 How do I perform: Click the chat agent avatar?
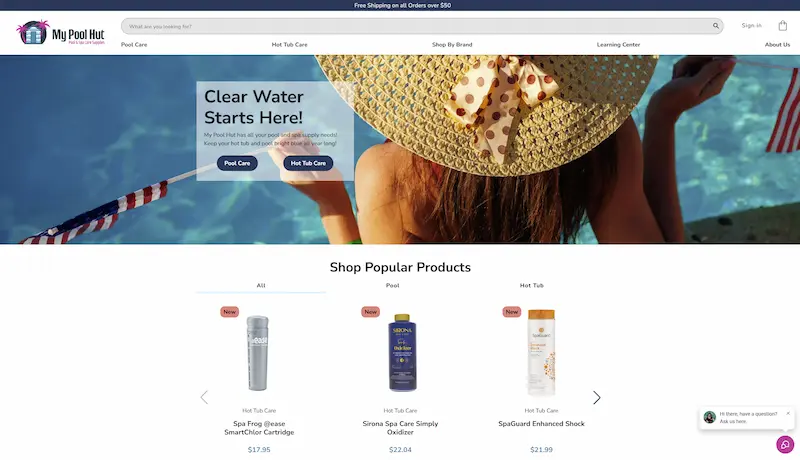(x=710, y=417)
